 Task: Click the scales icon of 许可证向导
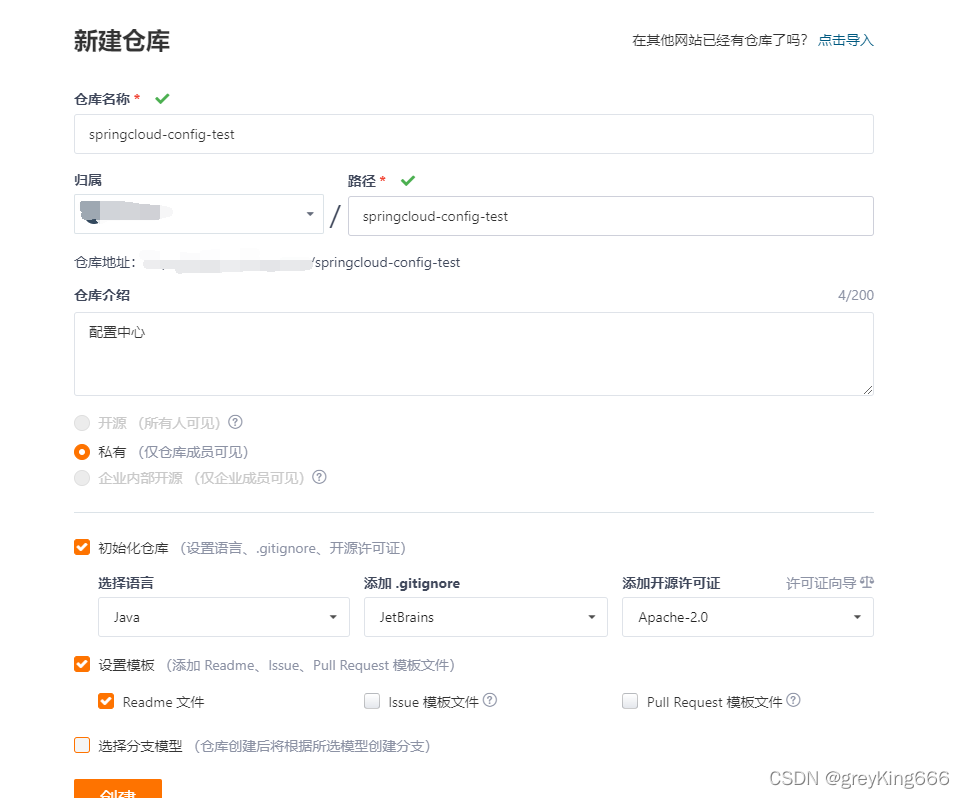pyautogui.click(x=867, y=582)
